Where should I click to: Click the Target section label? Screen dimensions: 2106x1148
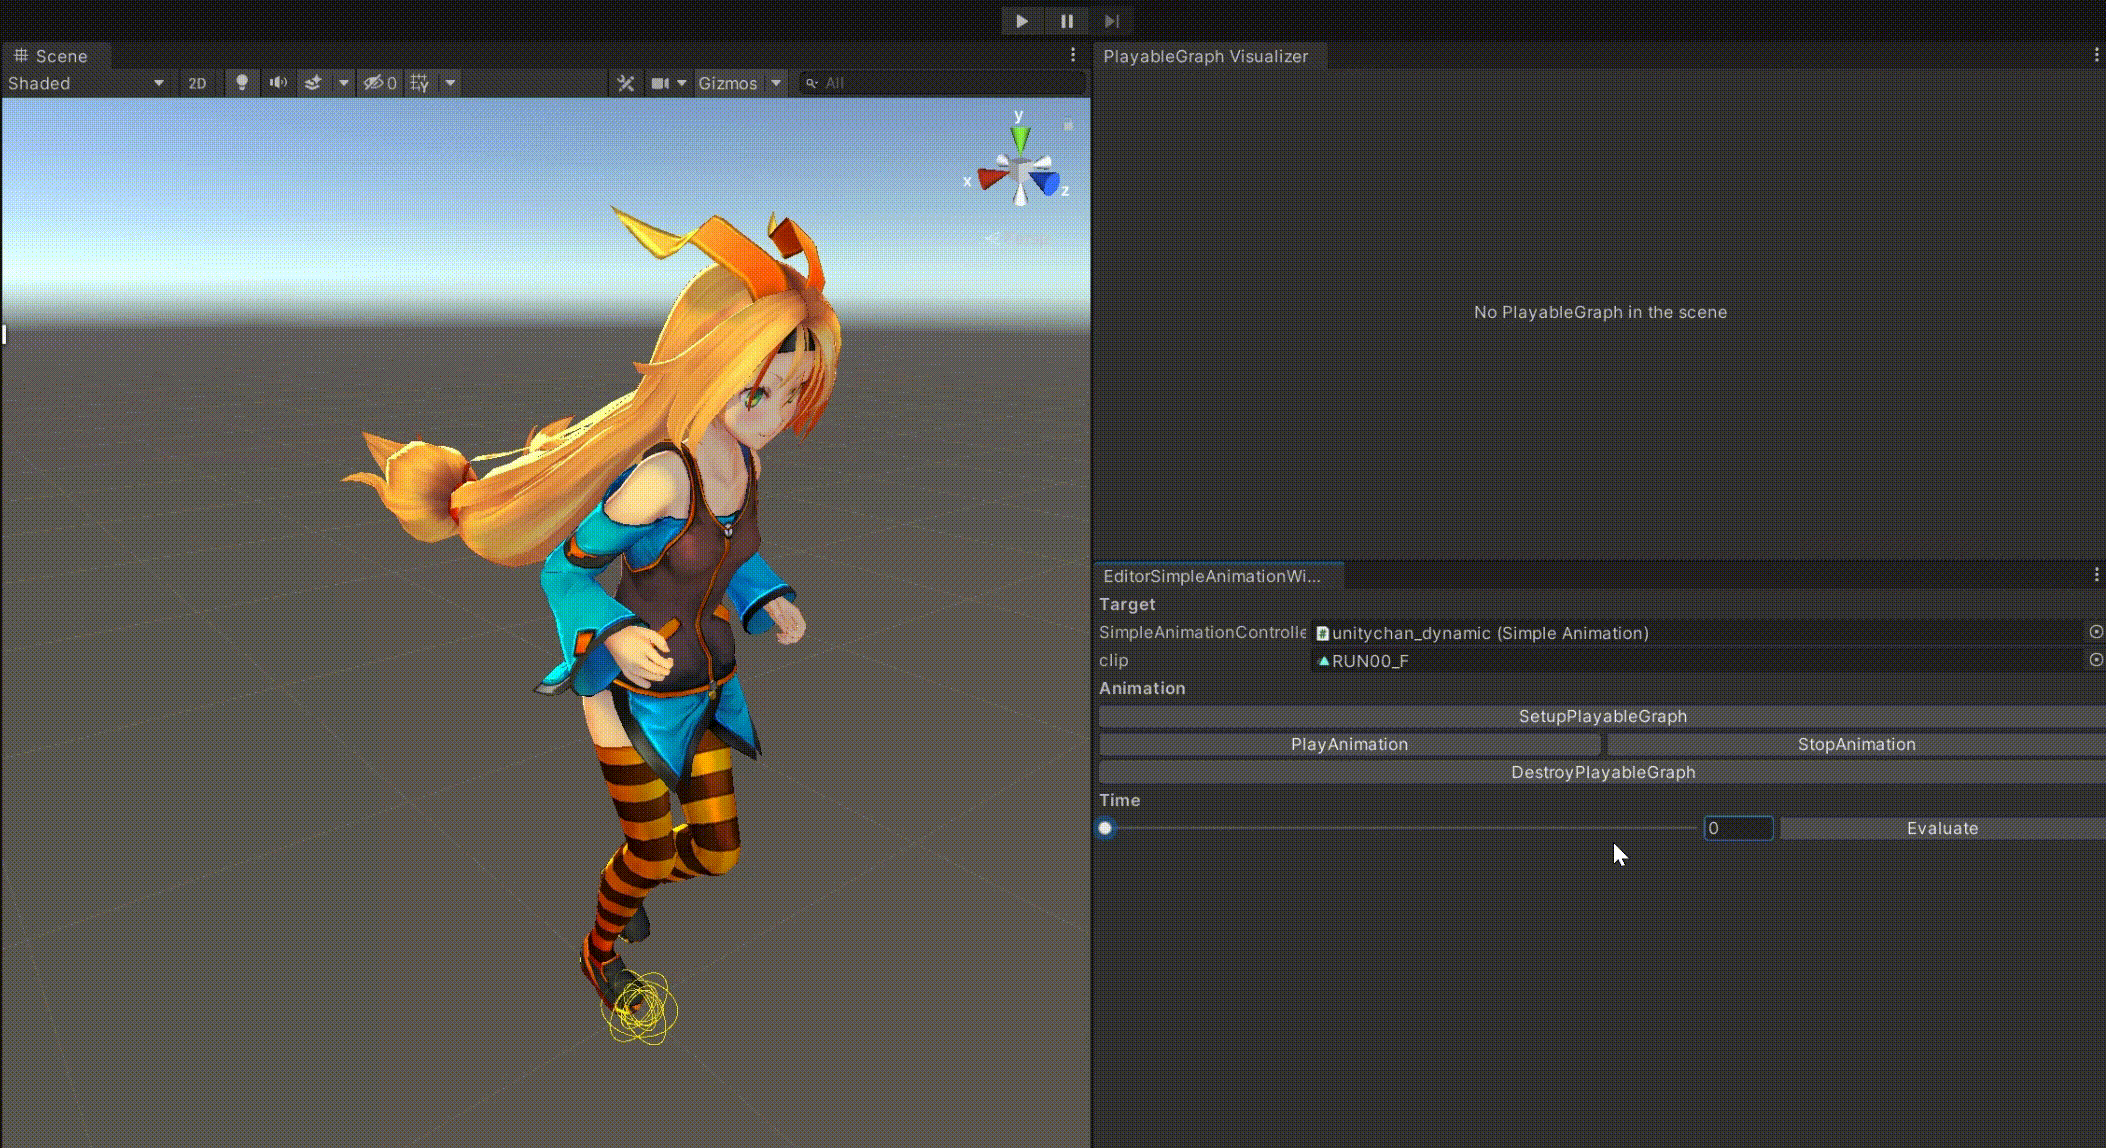(x=1127, y=604)
